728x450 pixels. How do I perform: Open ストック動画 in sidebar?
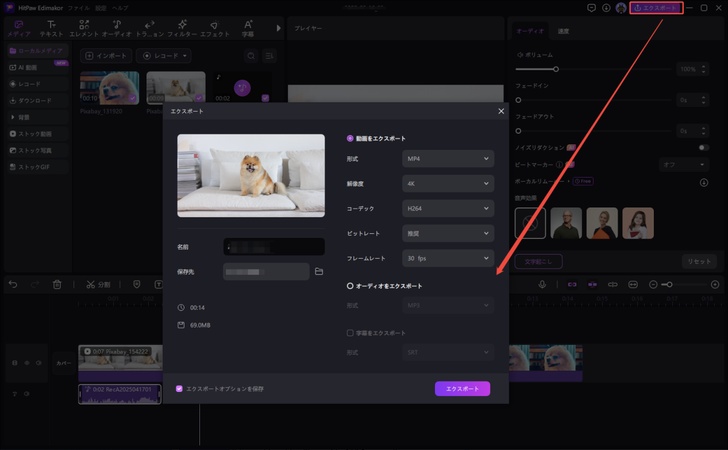pos(37,134)
